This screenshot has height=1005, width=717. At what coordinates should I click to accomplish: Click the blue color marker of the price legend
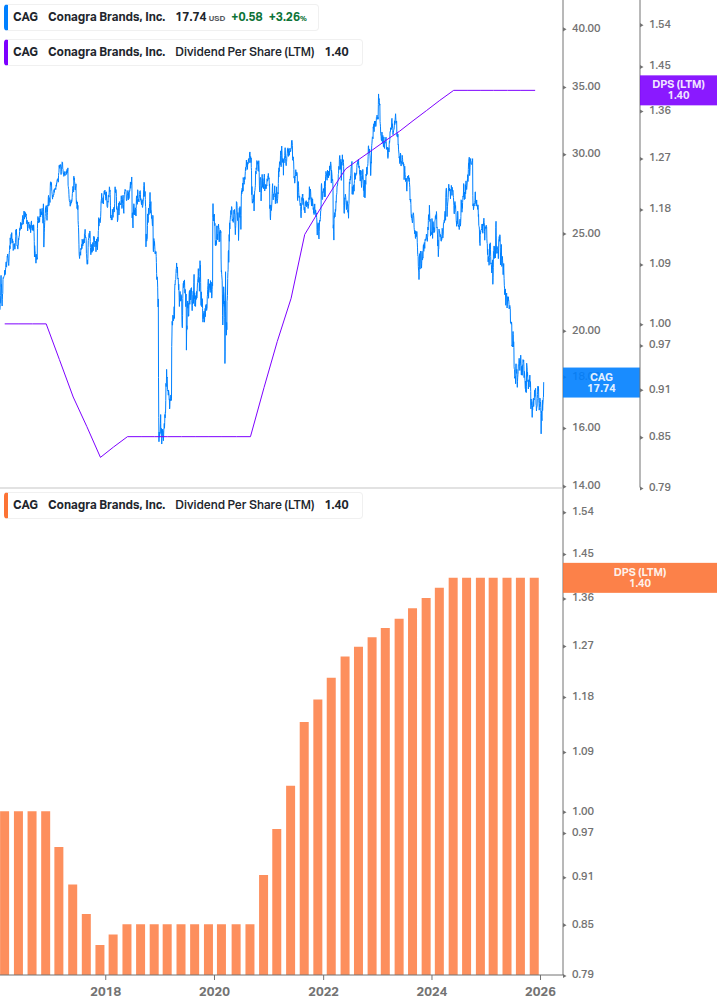(x=6, y=17)
